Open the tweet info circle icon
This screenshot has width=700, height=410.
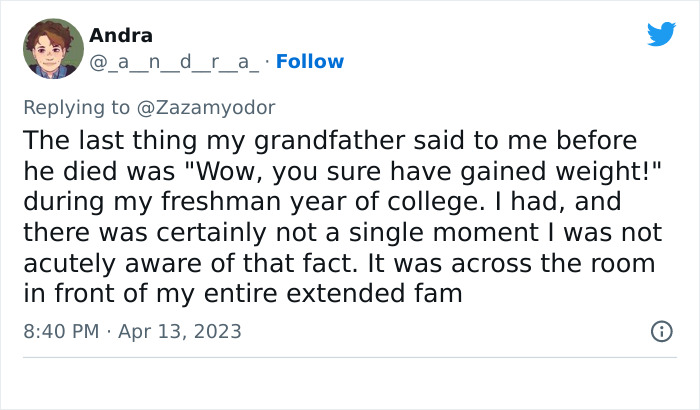tap(661, 331)
